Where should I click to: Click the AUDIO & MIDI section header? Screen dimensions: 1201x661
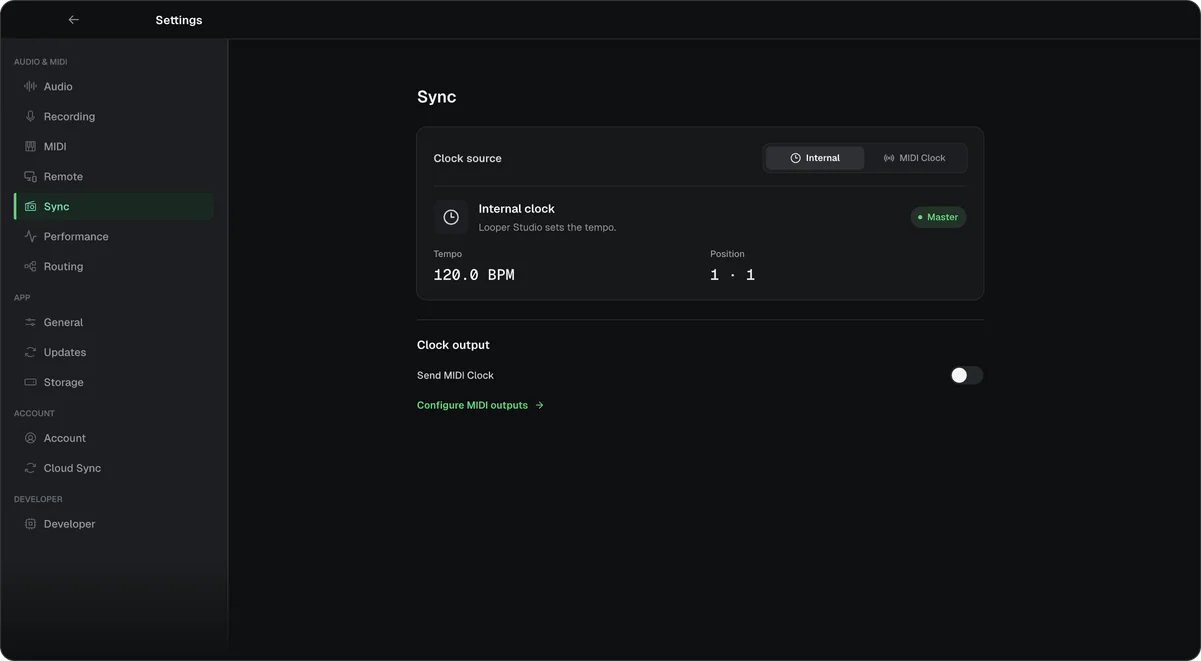41,62
